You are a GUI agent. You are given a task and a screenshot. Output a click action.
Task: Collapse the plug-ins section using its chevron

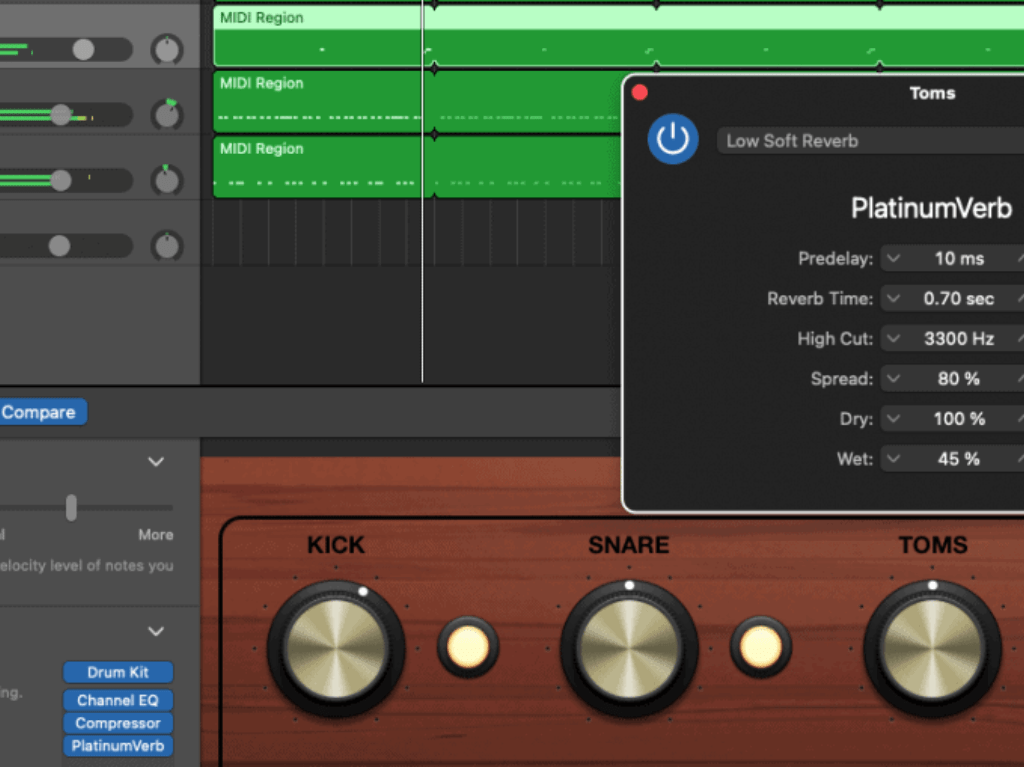coord(156,632)
